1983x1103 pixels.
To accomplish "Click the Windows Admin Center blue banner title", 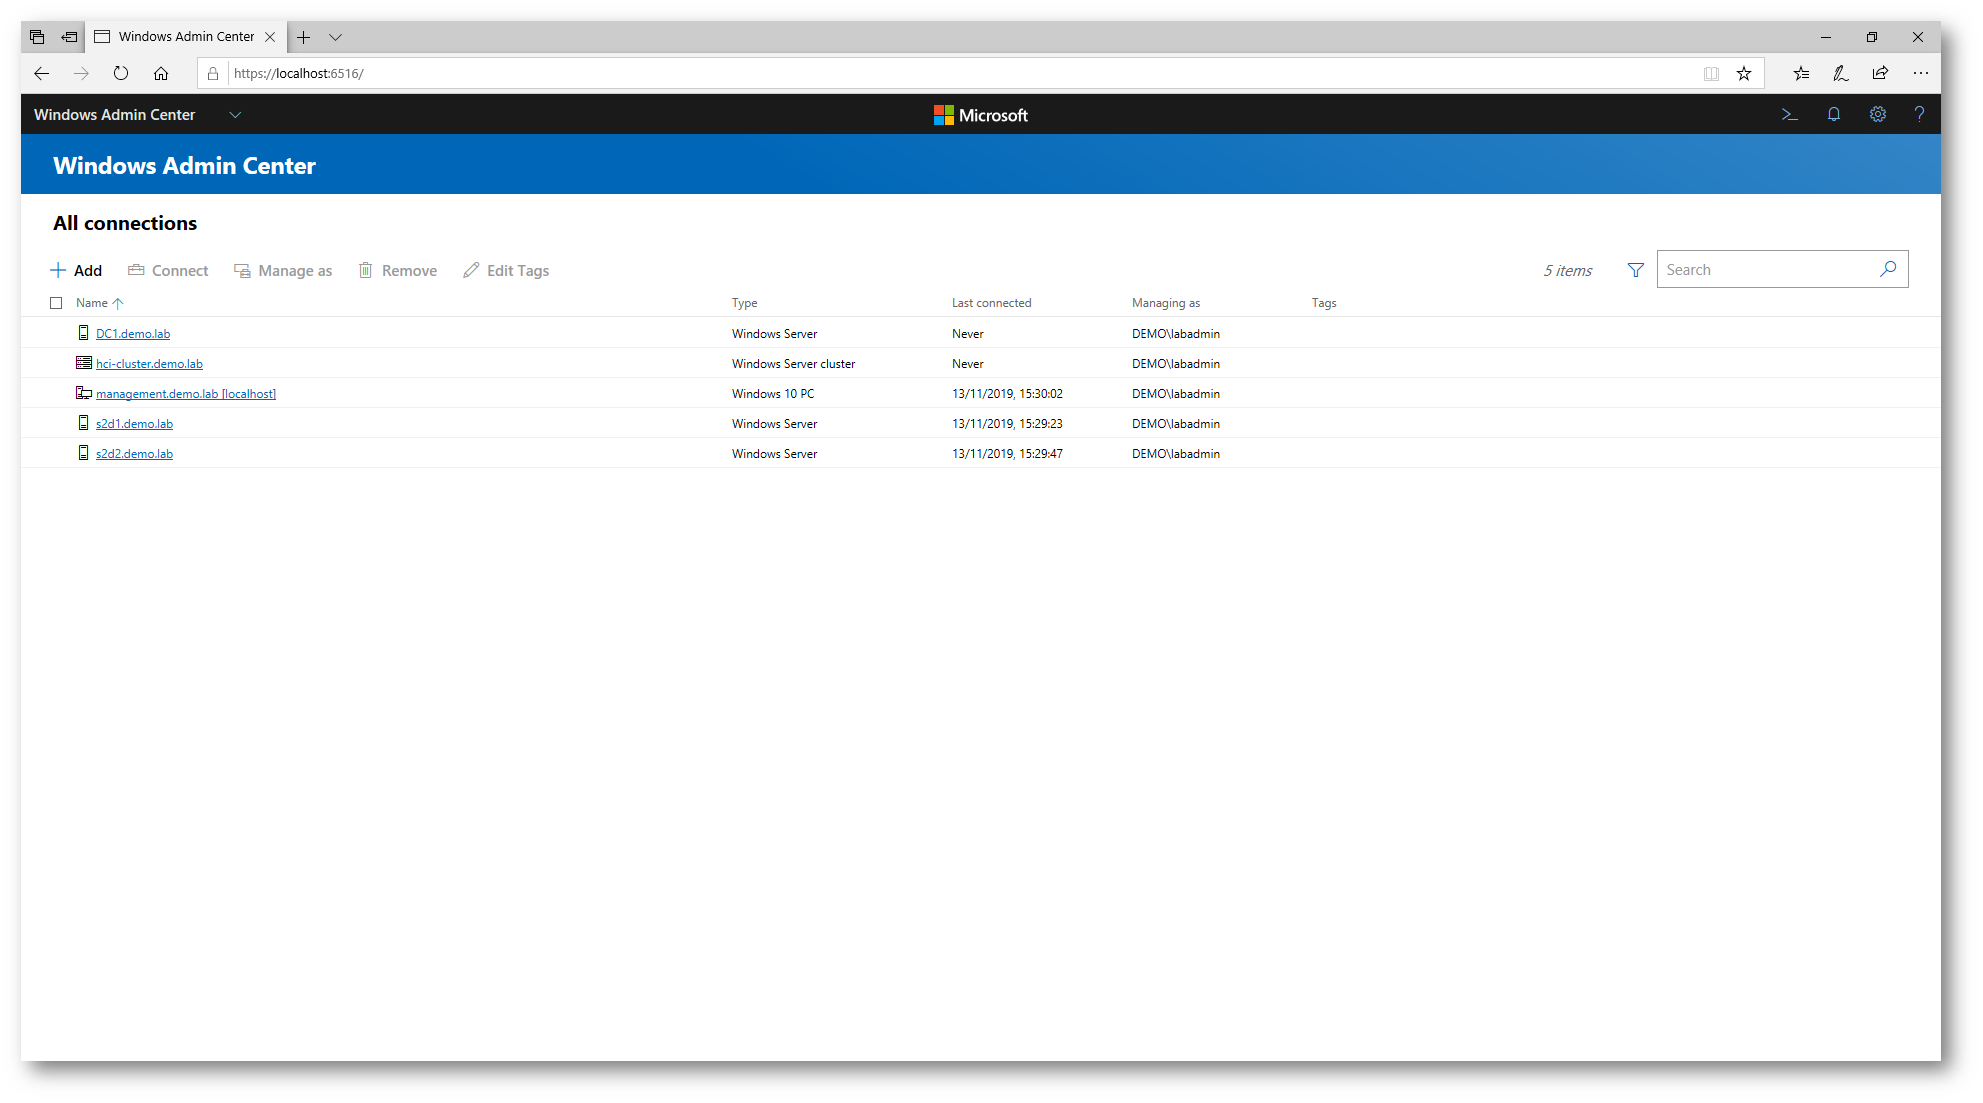I will tap(184, 166).
